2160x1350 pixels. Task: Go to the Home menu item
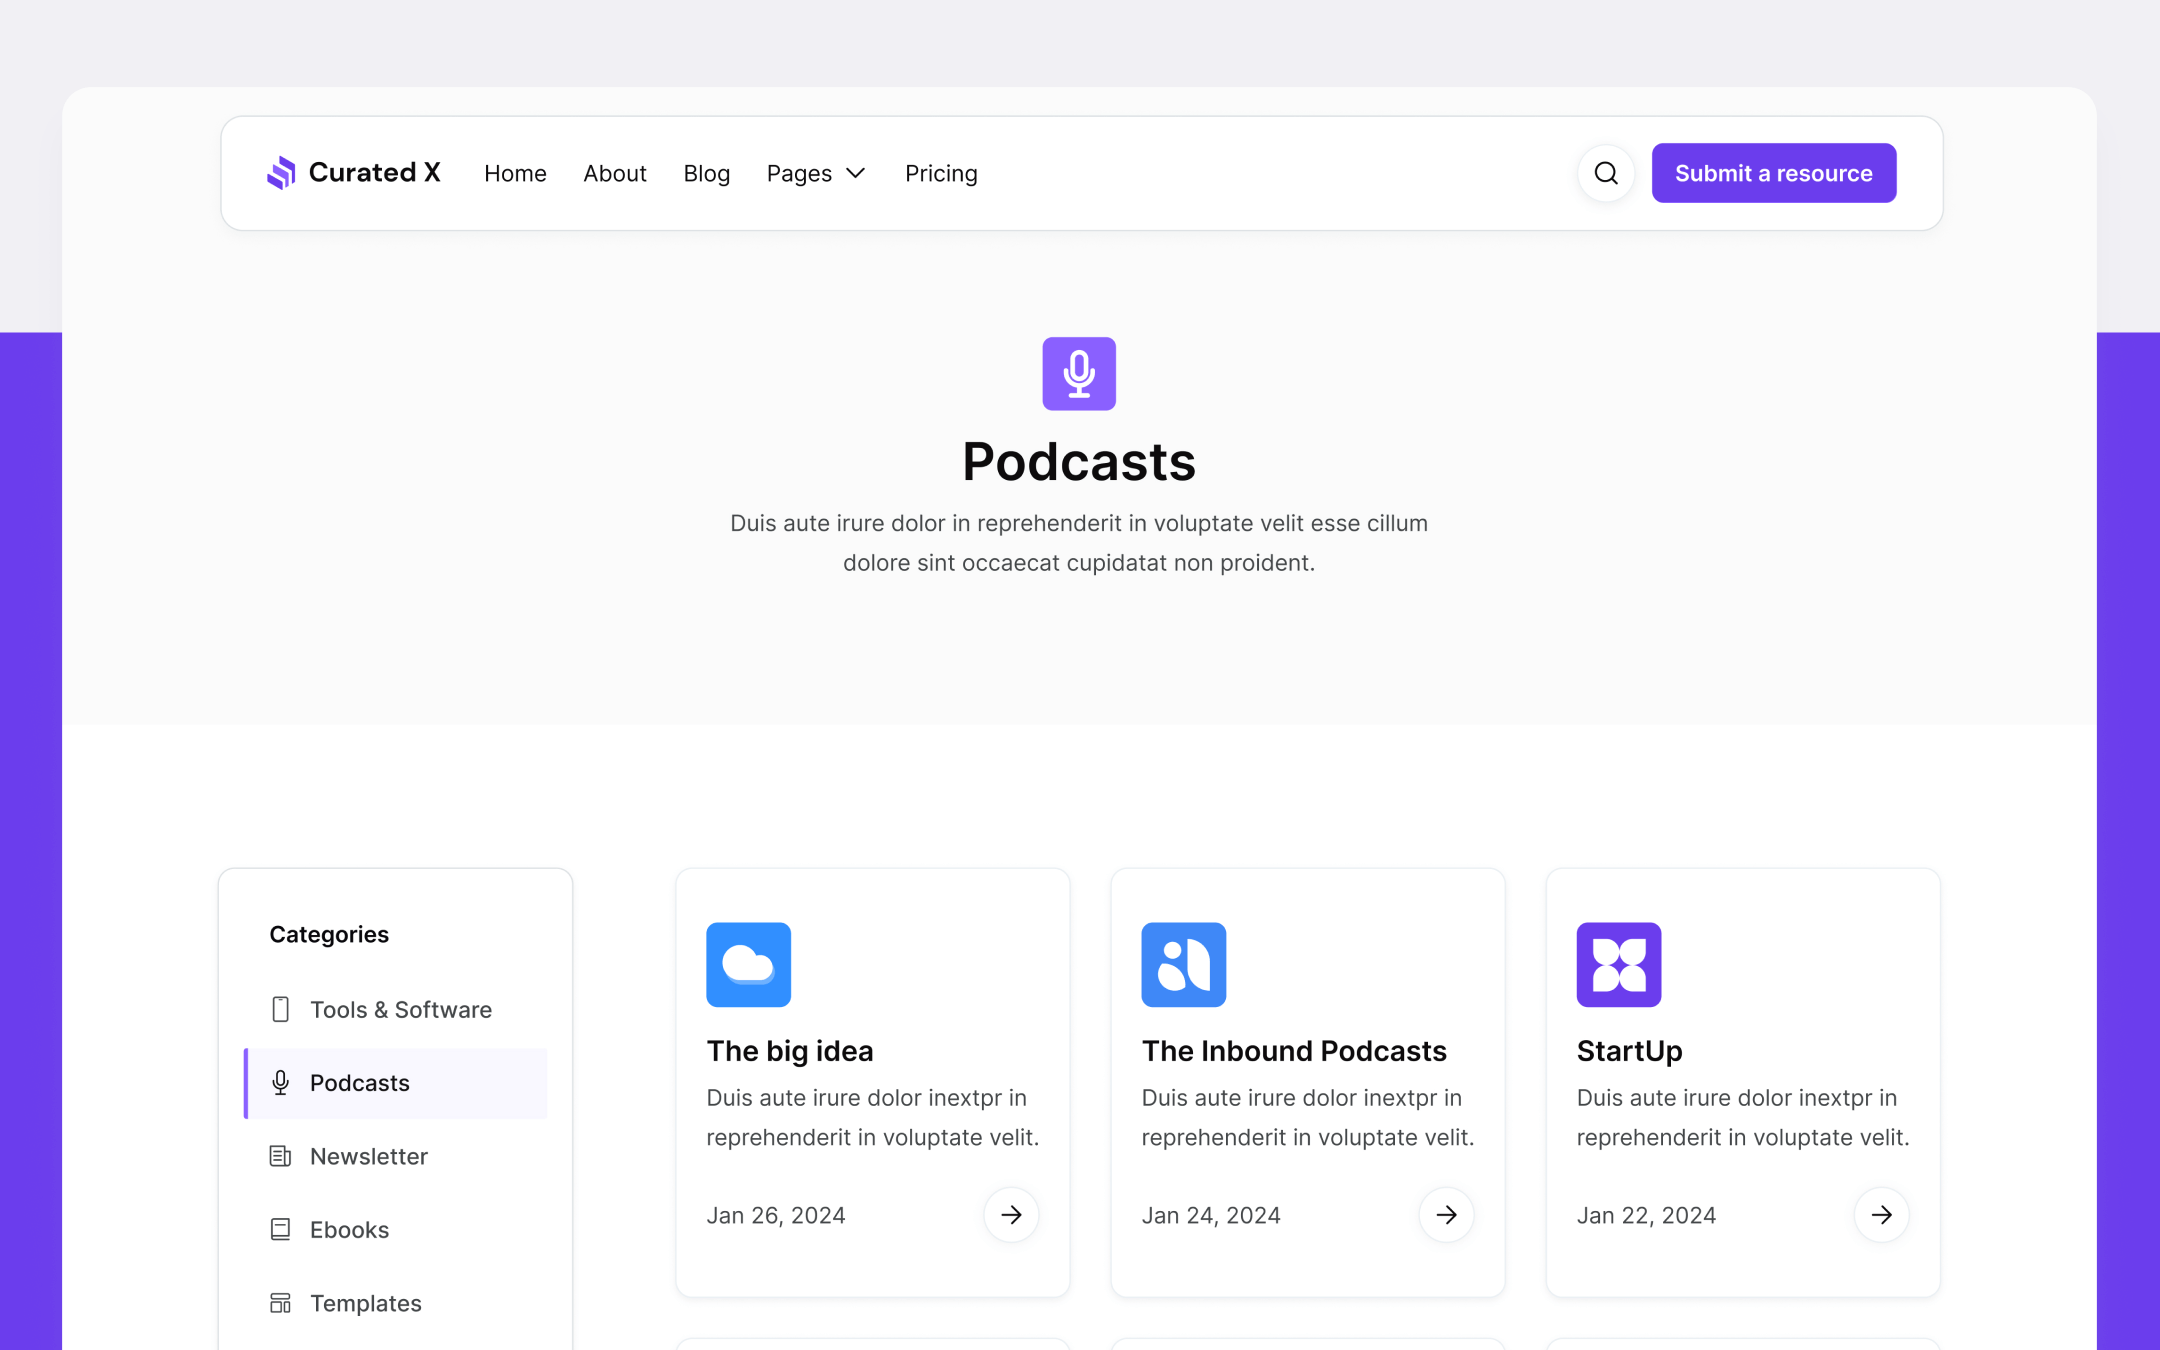(x=515, y=174)
